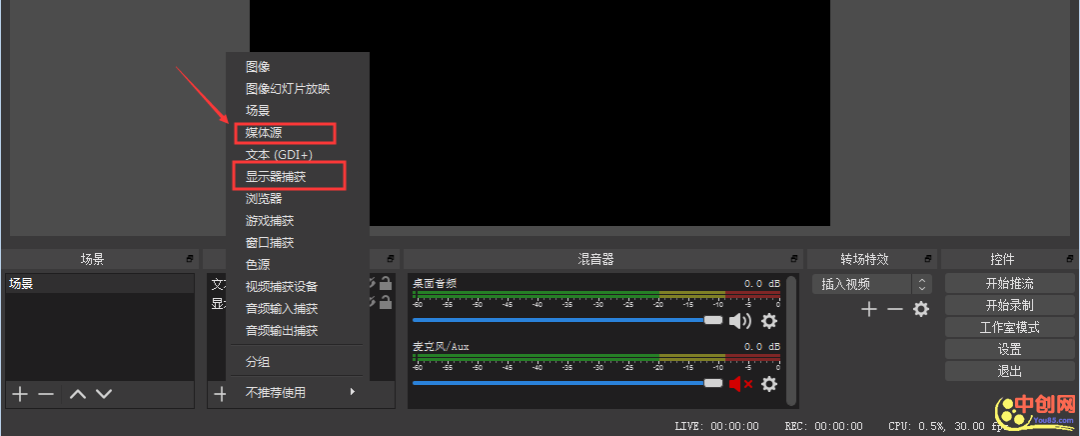
Task: Unmute the 麦克风/Aux red speaker icon
Action: click(x=740, y=383)
